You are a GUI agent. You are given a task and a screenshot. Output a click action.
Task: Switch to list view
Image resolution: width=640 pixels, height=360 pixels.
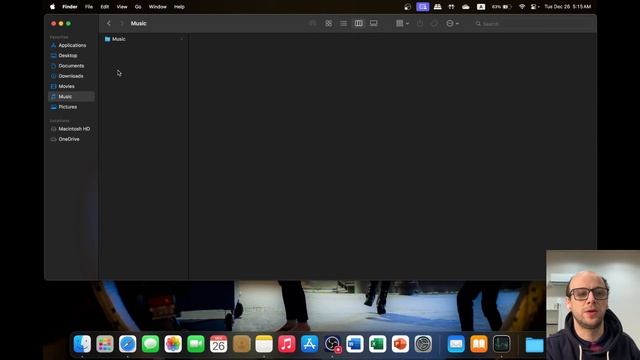(x=344, y=23)
